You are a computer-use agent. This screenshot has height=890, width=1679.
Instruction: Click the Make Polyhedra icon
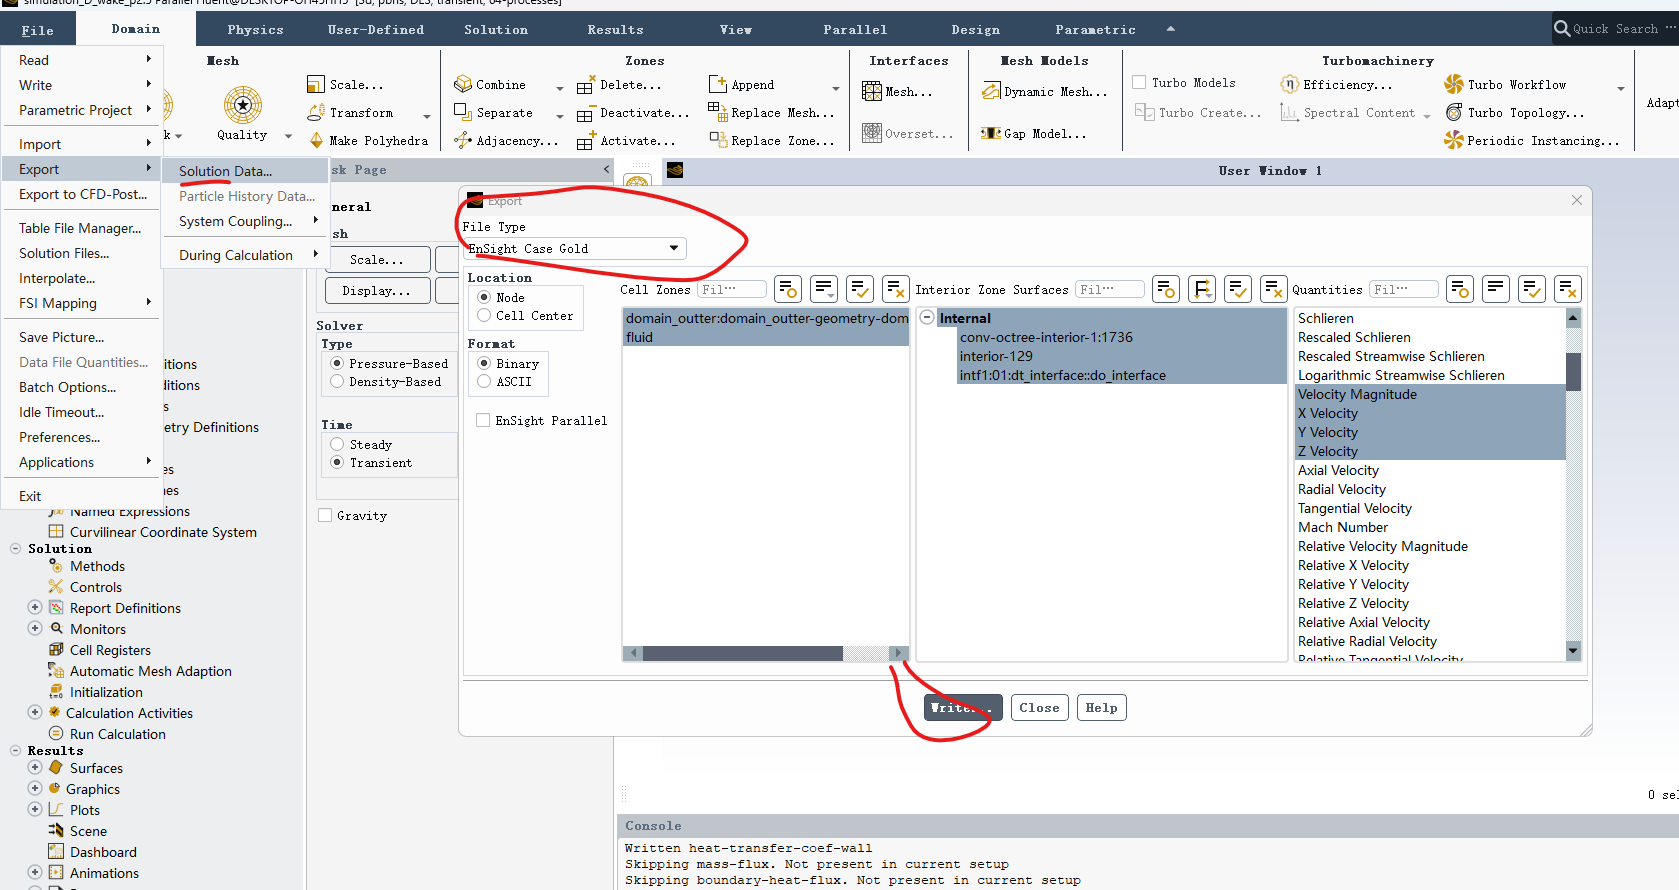click(x=317, y=141)
